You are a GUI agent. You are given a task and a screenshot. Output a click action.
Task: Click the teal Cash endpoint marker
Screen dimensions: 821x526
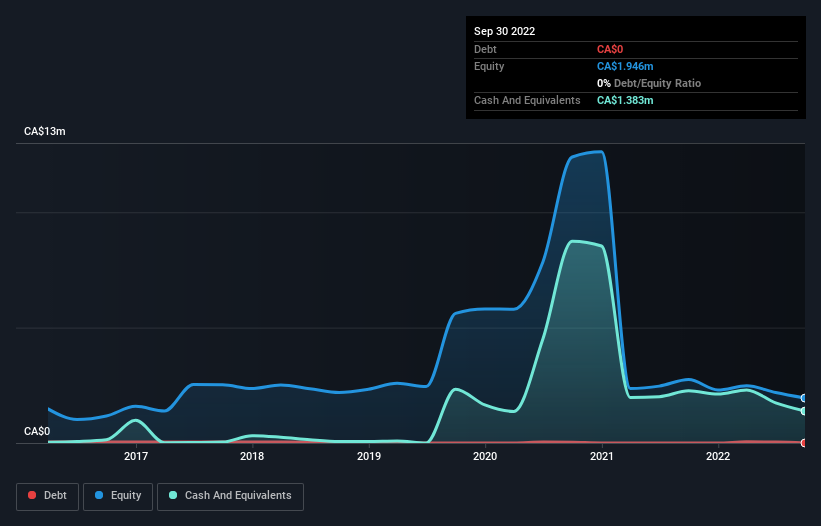(804, 411)
